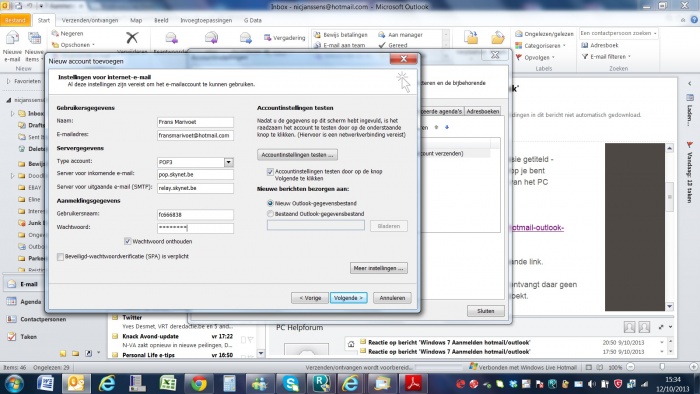Click in the Gebruikersnaam input field
The height and width of the screenshot is (394, 700).
point(195,215)
